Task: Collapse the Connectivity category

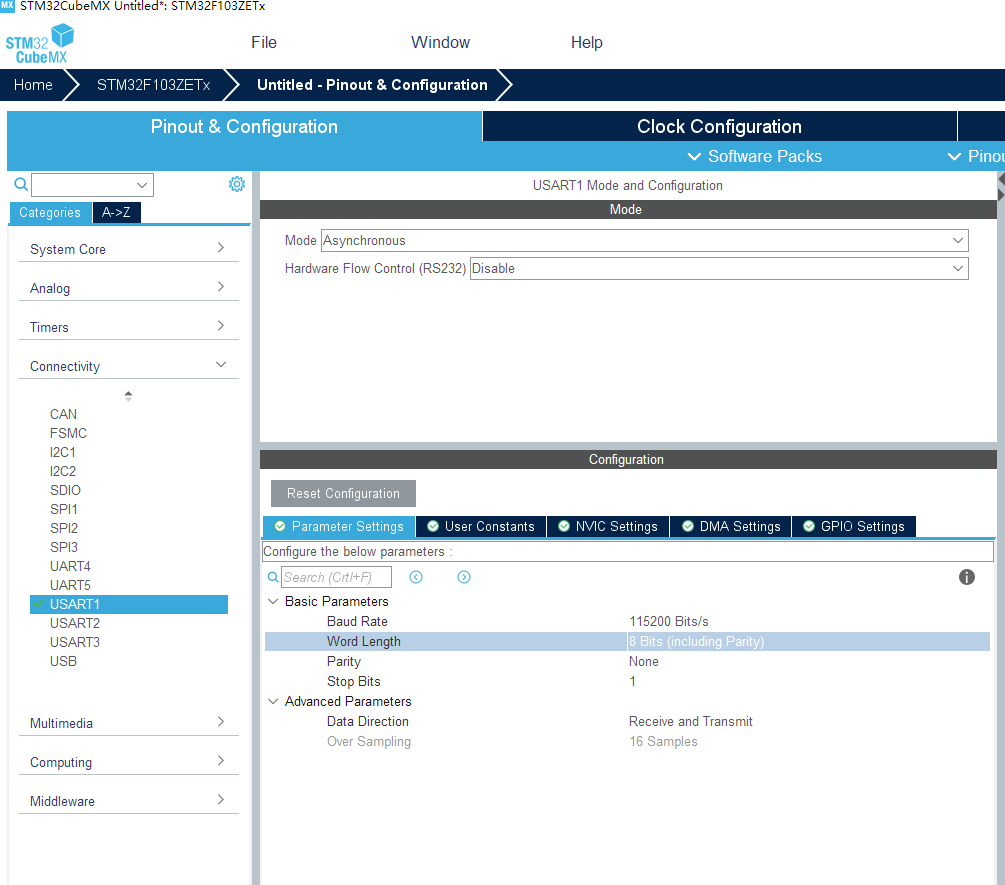Action: tap(128, 367)
